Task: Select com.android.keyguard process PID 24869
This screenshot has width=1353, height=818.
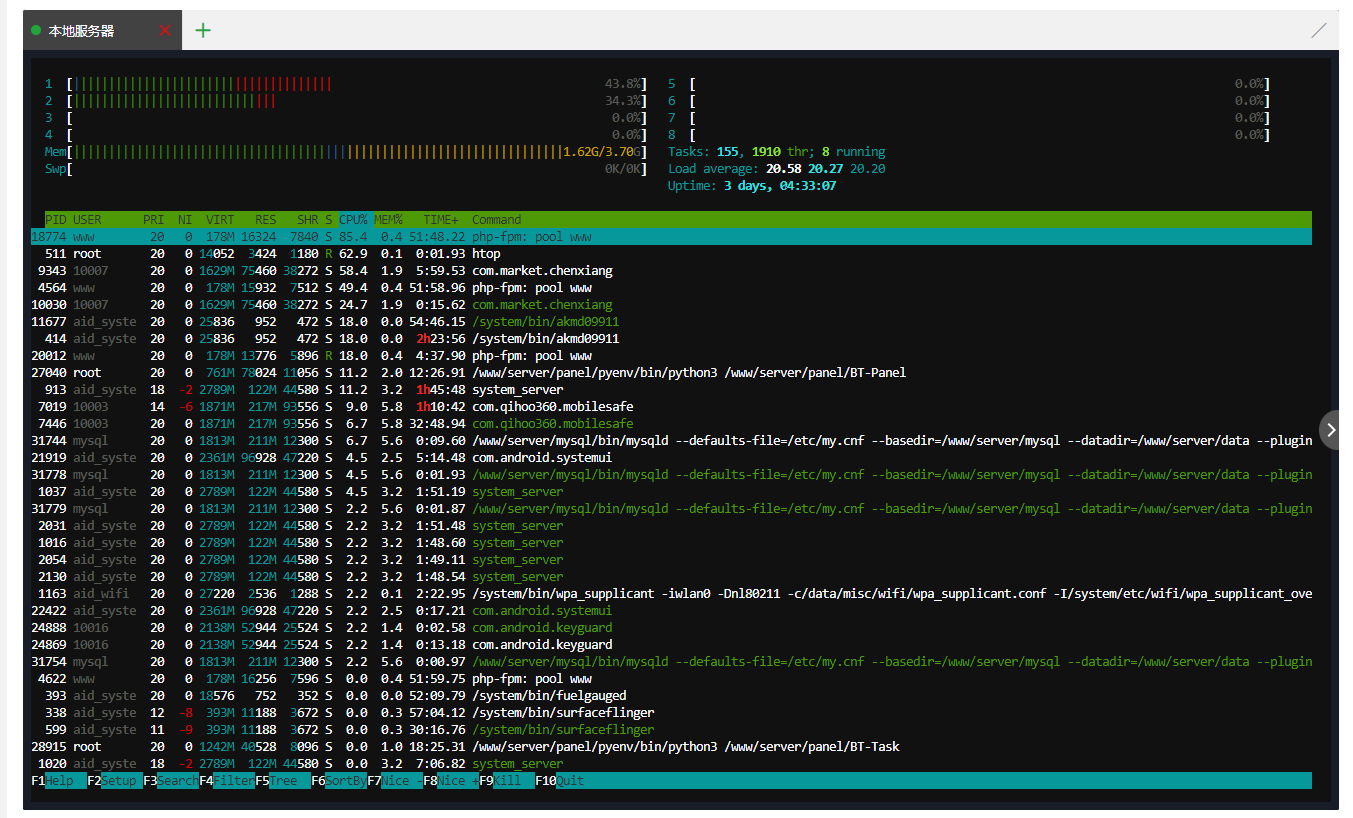Action: pyautogui.click(x=671, y=645)
